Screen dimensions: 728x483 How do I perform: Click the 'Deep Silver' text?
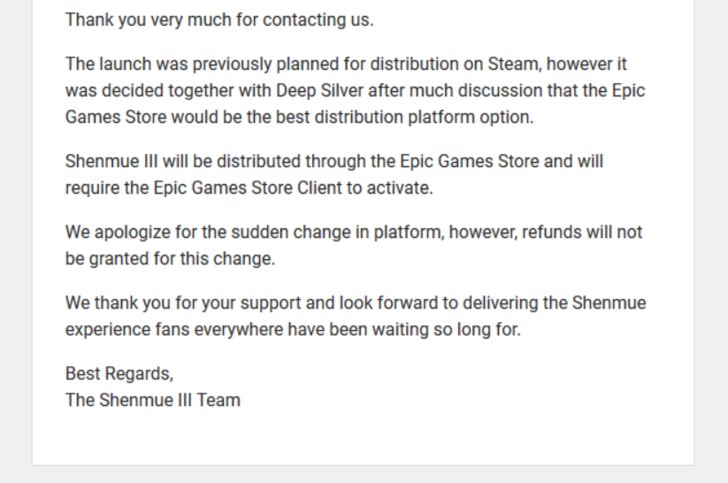[319, 90]
